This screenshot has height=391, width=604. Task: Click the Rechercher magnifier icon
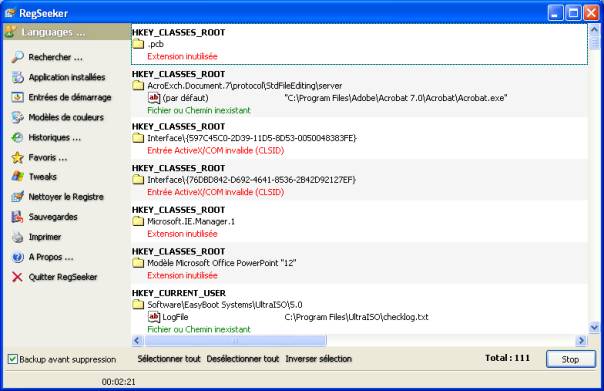17,57
